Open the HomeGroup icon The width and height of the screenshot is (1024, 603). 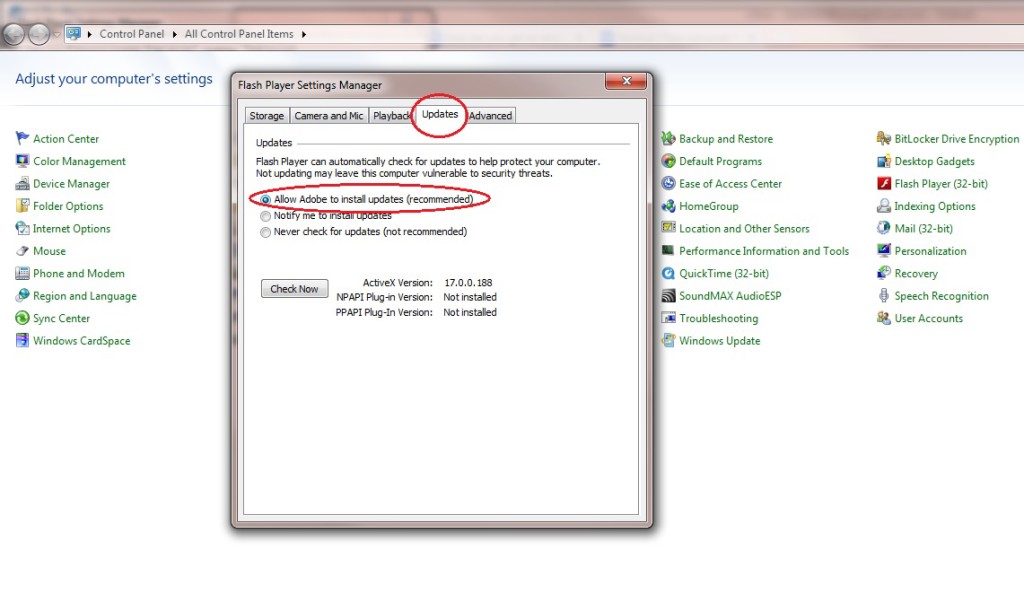pos(668,206)
